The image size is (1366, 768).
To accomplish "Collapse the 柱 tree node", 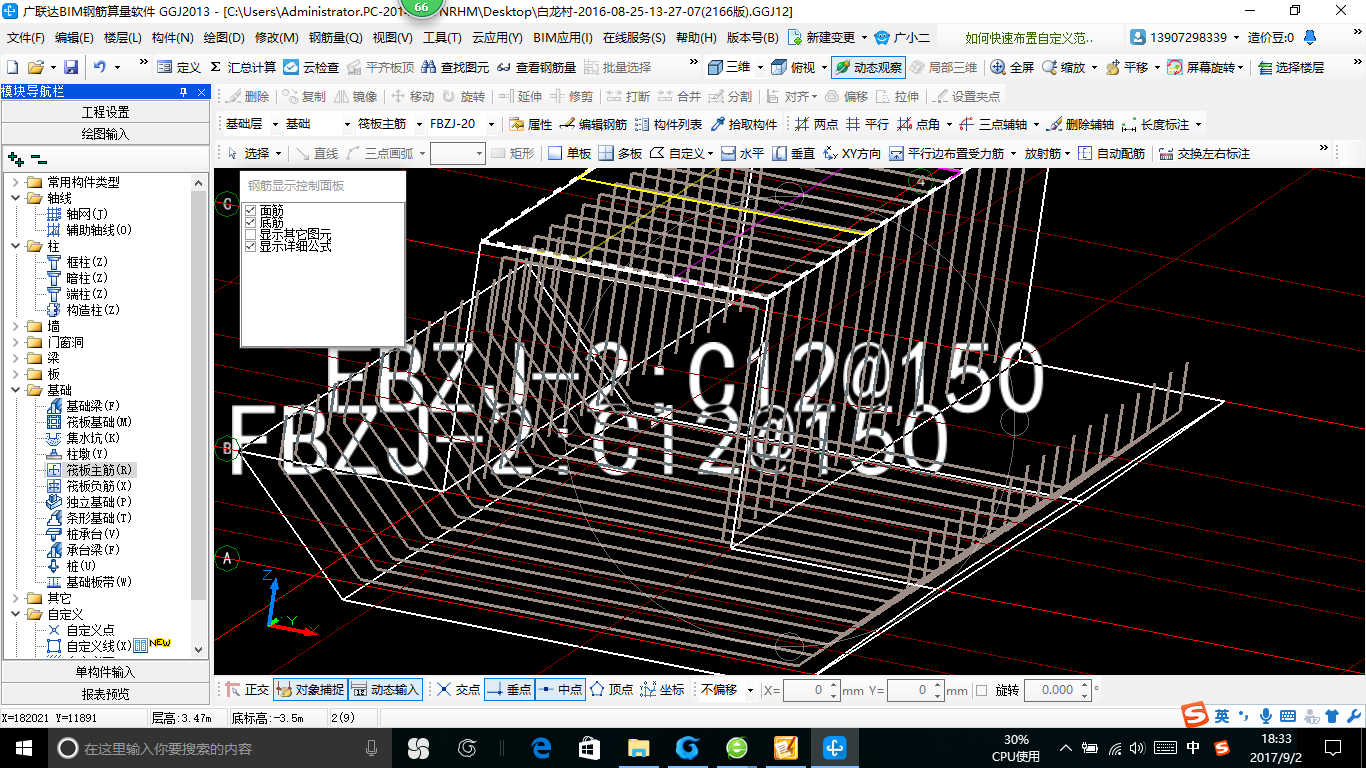I will (x=16, y=246).
